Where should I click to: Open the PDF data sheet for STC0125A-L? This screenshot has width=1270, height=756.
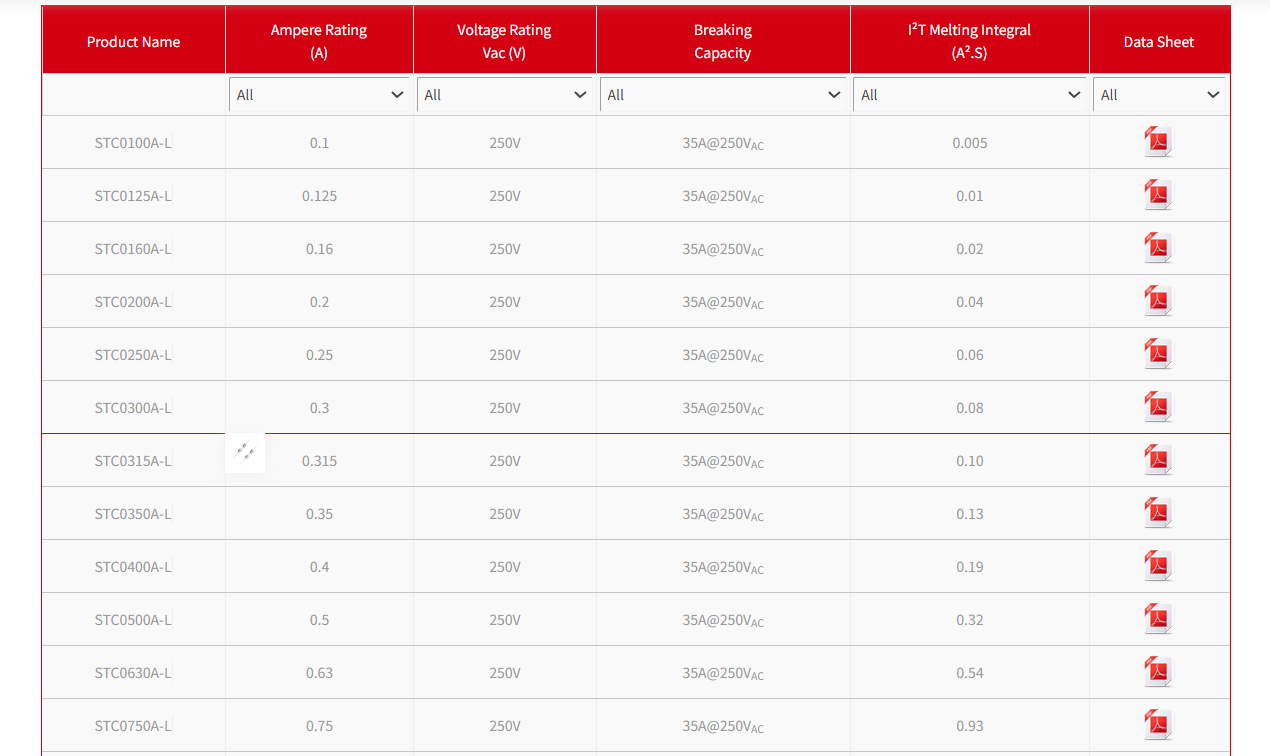pyautogui.click(x=1158, y=195)
